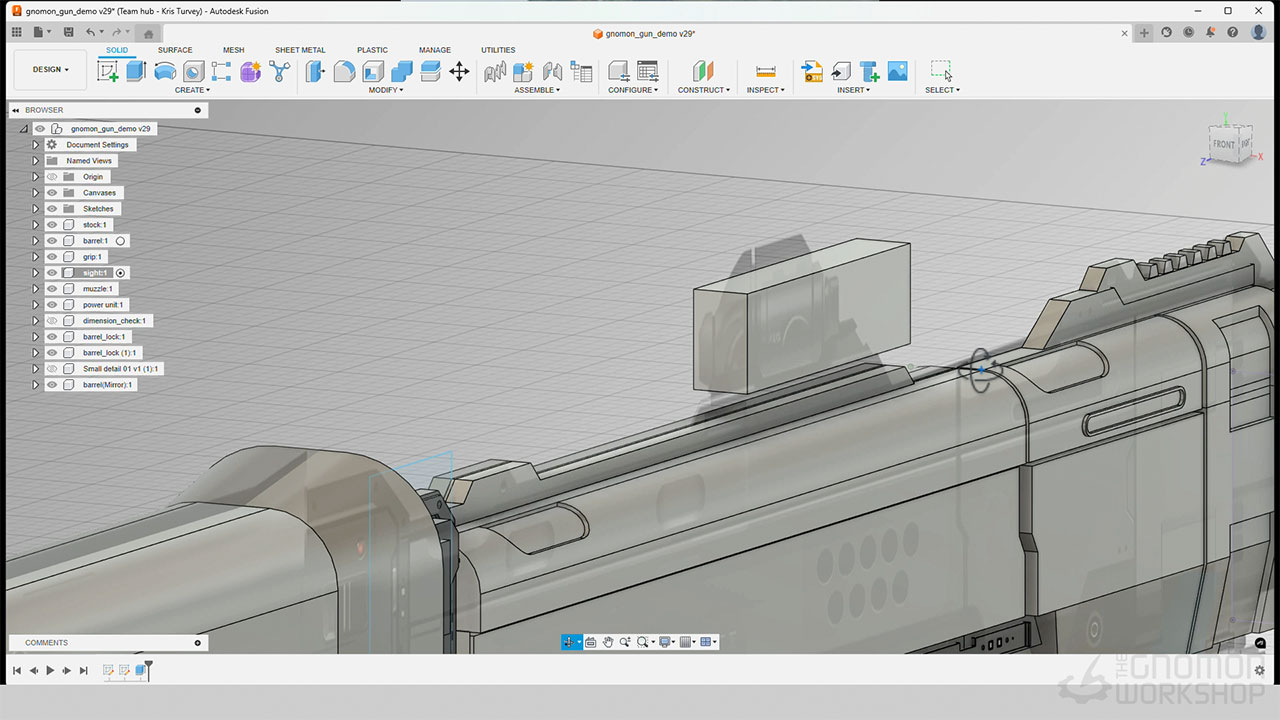Image resolution: width=1280 pixels, height=720 pixels.
Task: Click the Measure tool icon
Action: pos(766,71)
